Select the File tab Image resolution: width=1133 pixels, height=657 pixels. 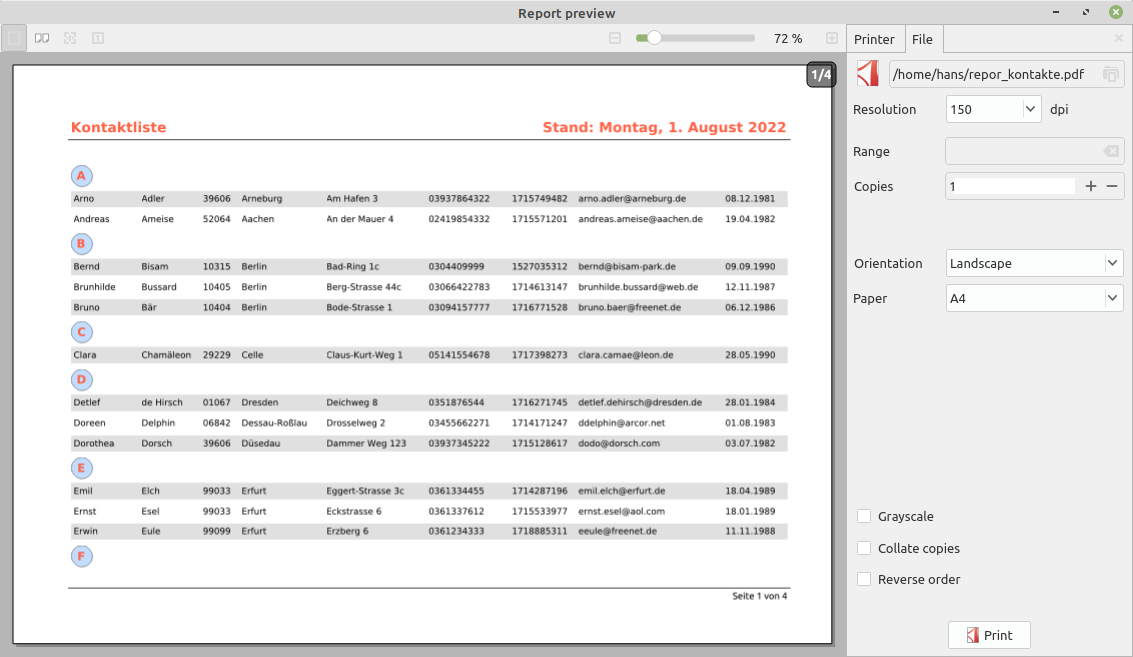click(922, 39)
